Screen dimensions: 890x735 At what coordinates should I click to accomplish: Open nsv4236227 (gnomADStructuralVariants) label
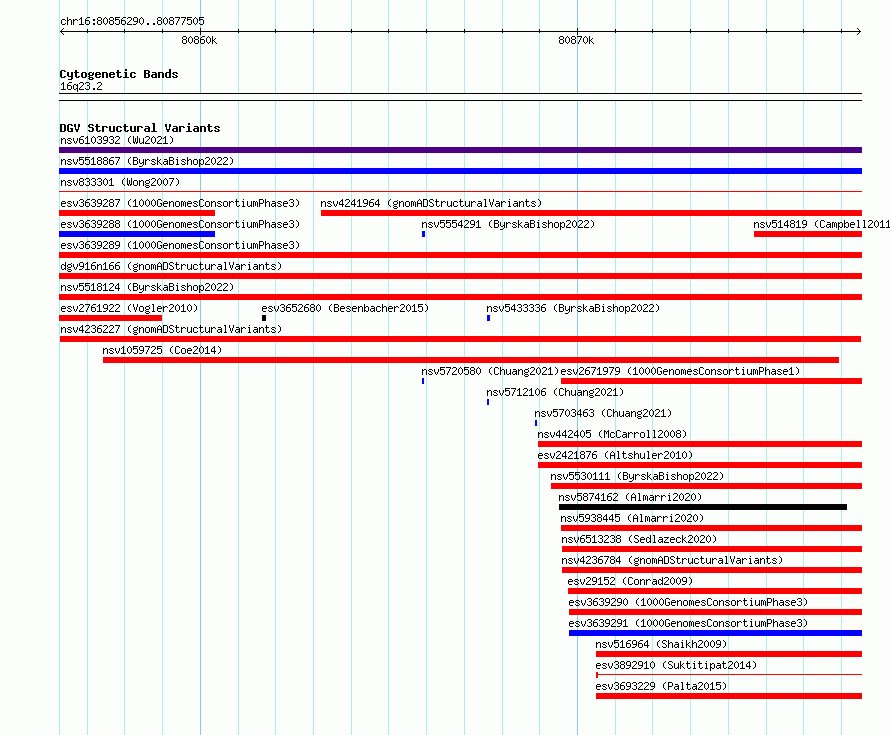coord(171,329)
